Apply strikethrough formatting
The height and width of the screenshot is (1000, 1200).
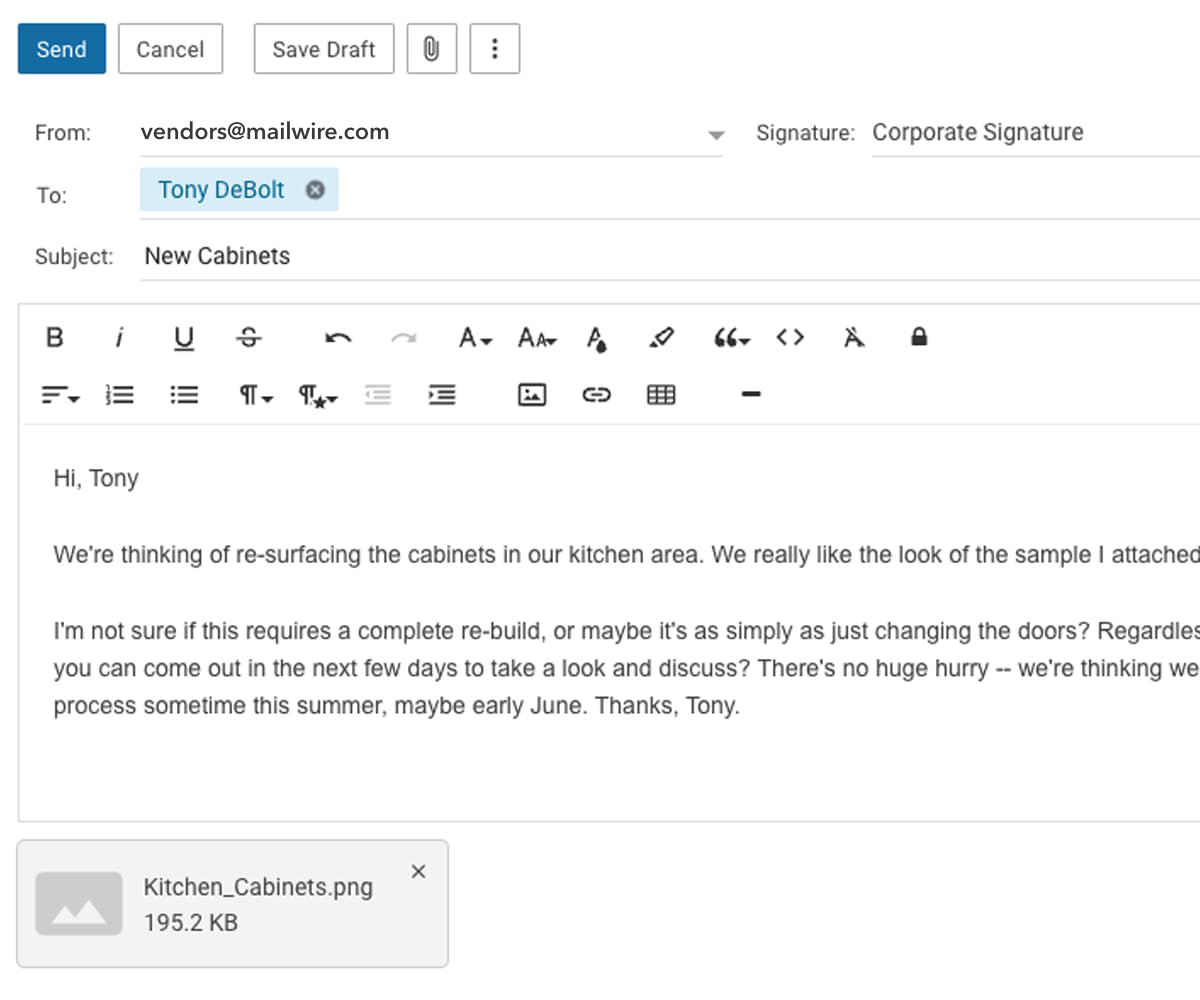pyautogui.click(x=248, y=338)
